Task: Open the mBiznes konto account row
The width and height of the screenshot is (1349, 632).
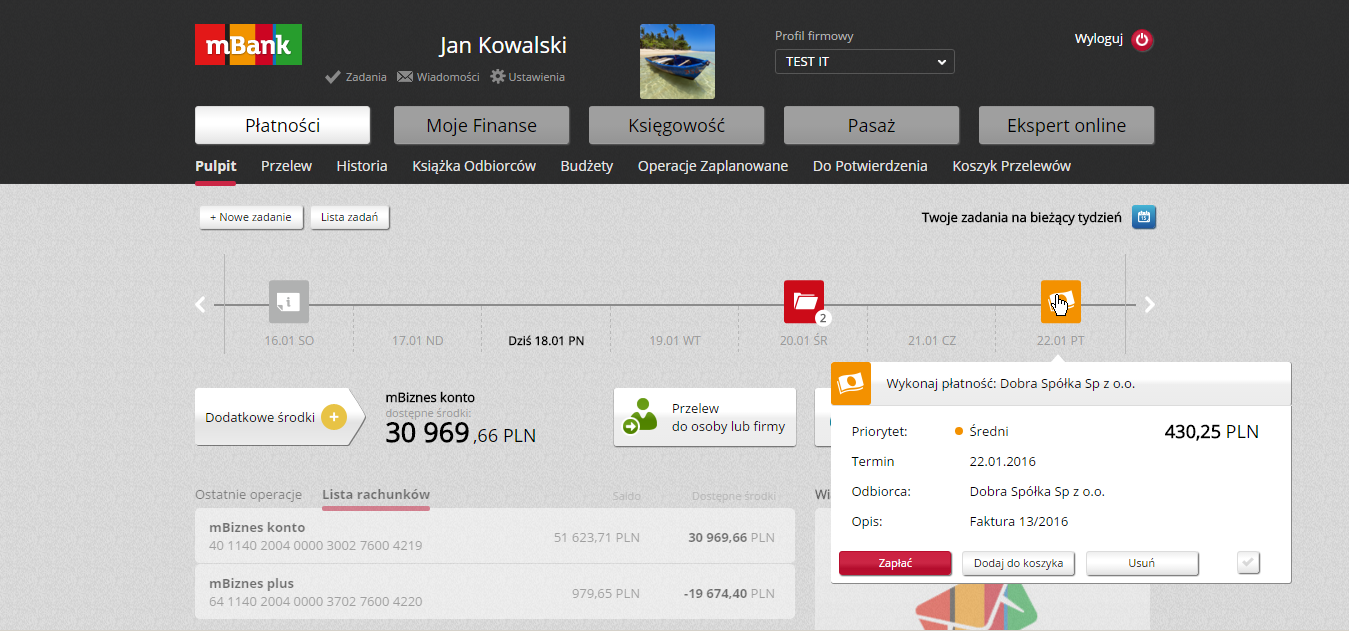Action: click(495, 536)
